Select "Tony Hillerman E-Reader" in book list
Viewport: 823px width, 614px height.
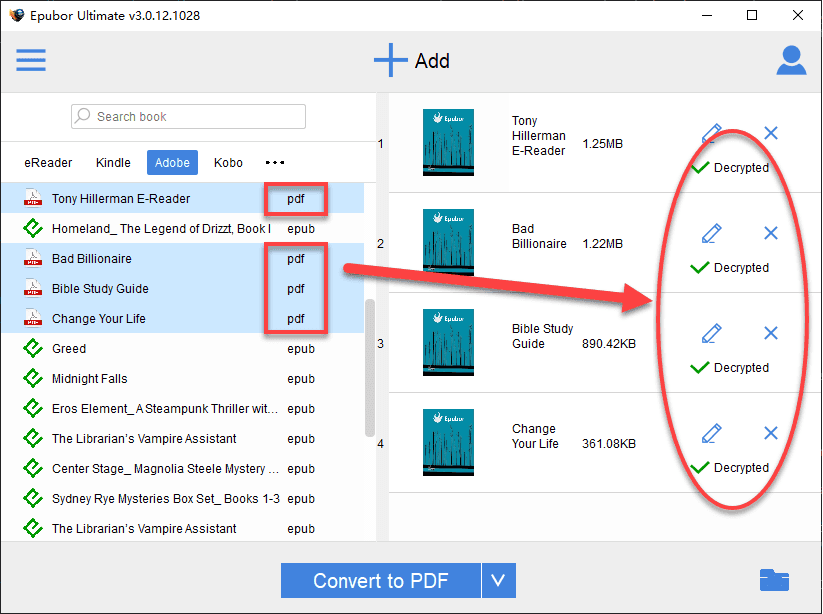pyautogui.click(x=183, y=198)
